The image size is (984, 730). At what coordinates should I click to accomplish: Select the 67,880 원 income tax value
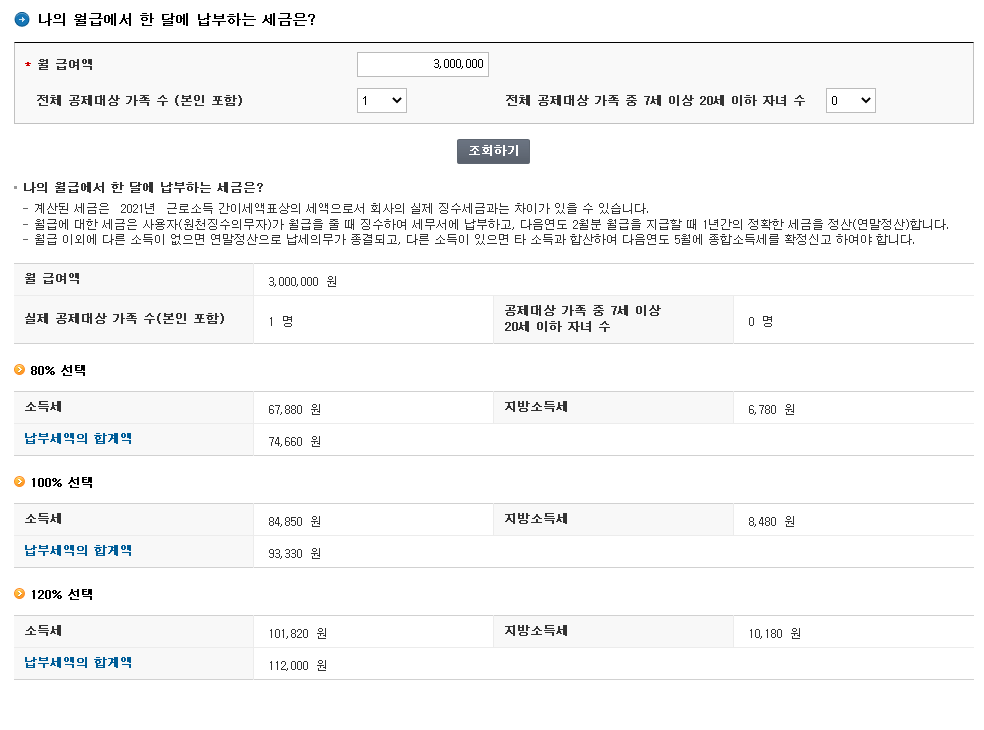coord(294,409)
